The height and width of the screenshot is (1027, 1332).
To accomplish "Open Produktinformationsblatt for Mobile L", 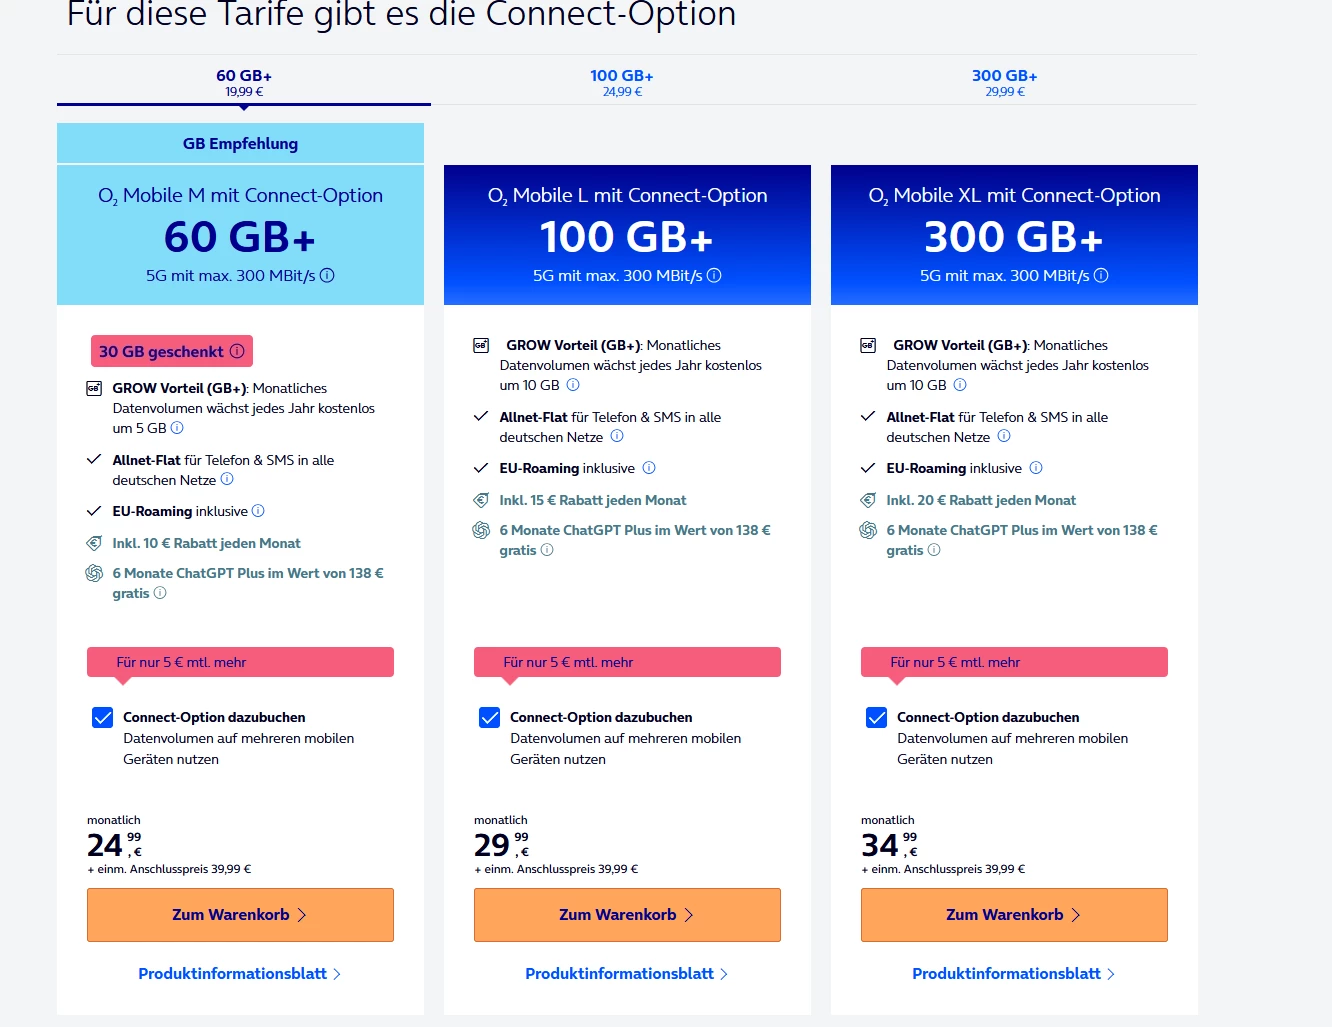I will [x=626, y=974].
